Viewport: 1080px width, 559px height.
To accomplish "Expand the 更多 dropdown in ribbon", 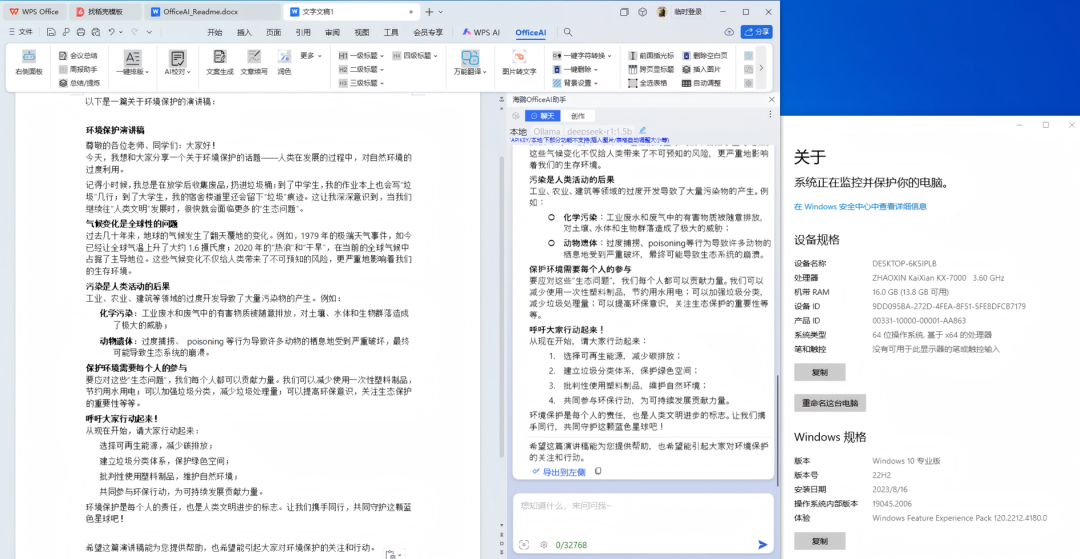I will (x=311, y=56).
